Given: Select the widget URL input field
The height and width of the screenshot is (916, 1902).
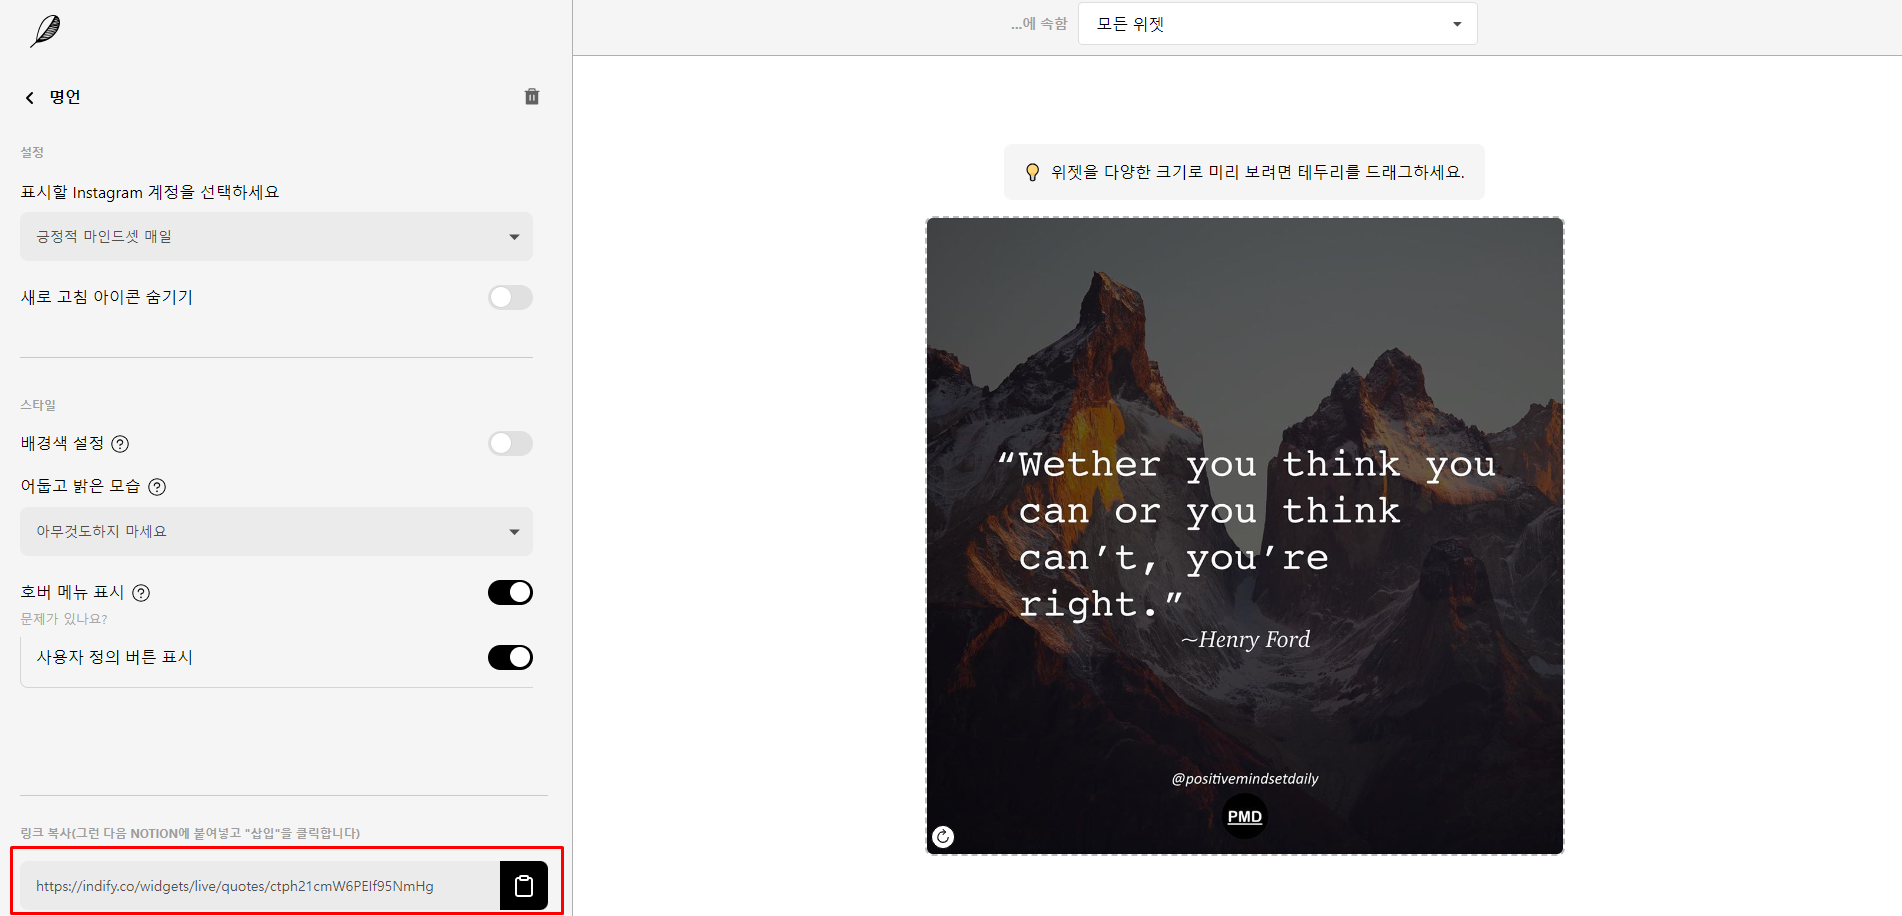Looking at the screenshot, I should pos(260,885).
